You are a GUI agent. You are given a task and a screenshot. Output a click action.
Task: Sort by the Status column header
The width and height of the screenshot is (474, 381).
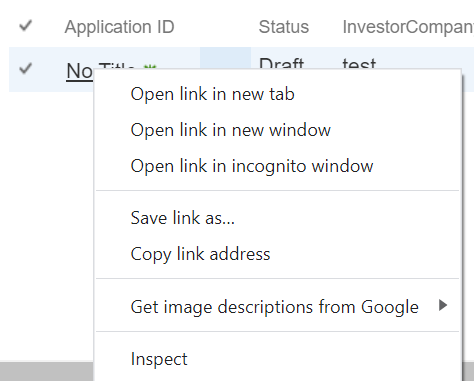(x=284, y=27)
